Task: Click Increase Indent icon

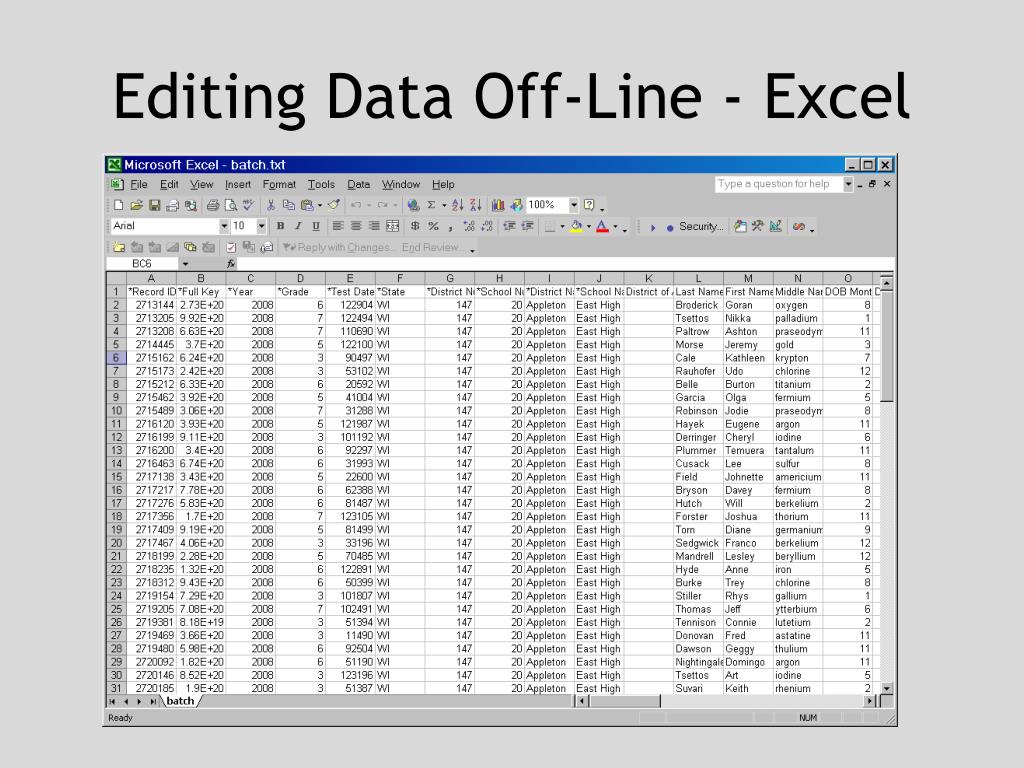Action: point(527,227)
